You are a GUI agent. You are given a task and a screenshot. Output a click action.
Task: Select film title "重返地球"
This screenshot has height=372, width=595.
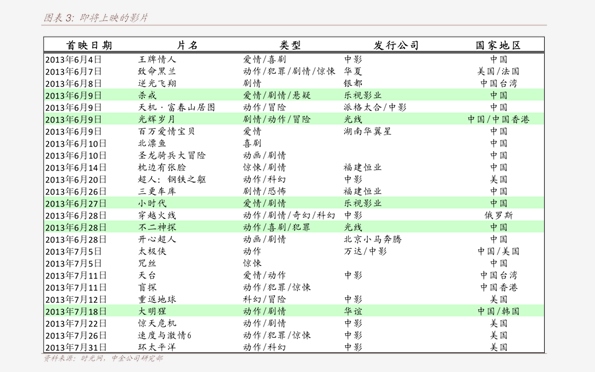coord(157,299)
